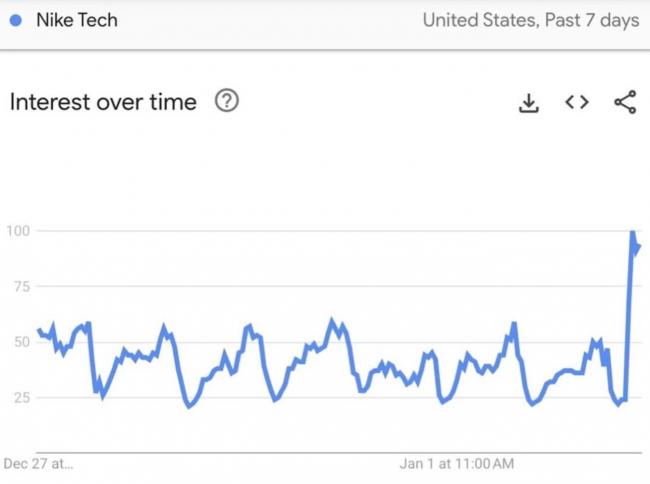Click the help question mark icon
Image resolution: width=650 pixels, height=484 pixels.
pos(227,101)
